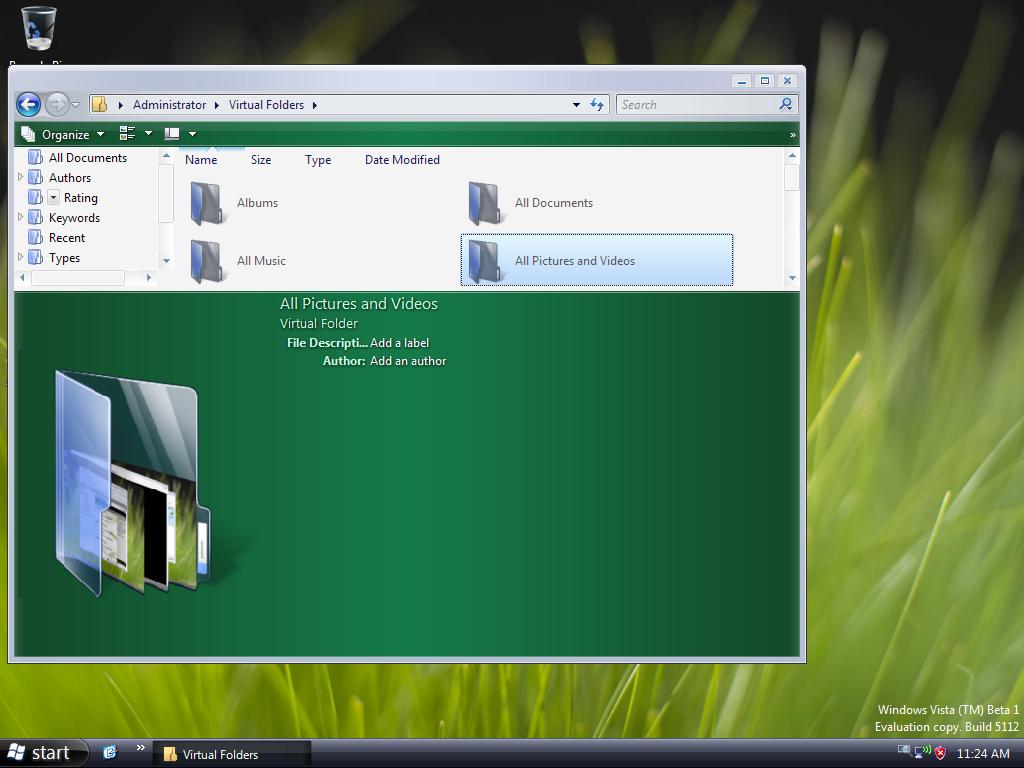Select Authors in the navigation tree
Image resolution: width=1024 pixels, height=768 pixels.
click(x=70, y=178)
